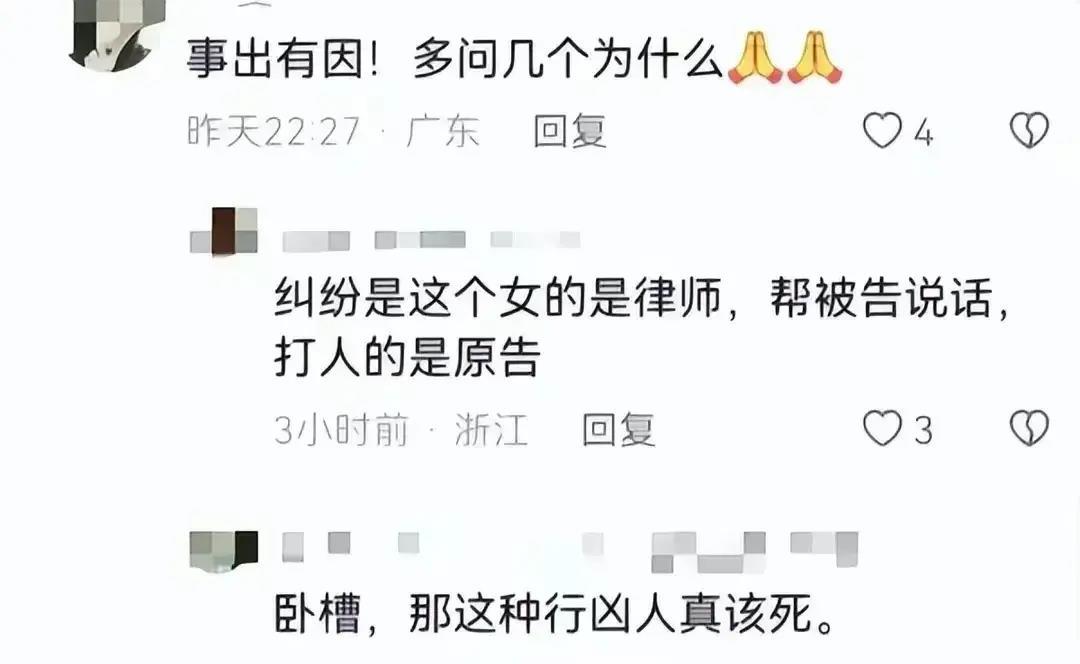Tap the like count 4
The image size is (1080, 664).
click(924, 132)
